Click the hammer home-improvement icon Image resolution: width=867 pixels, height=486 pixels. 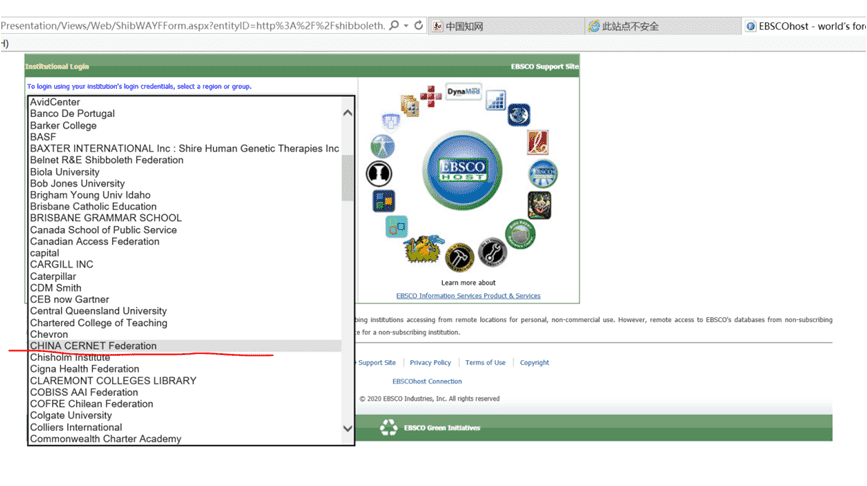coord(459,256)
